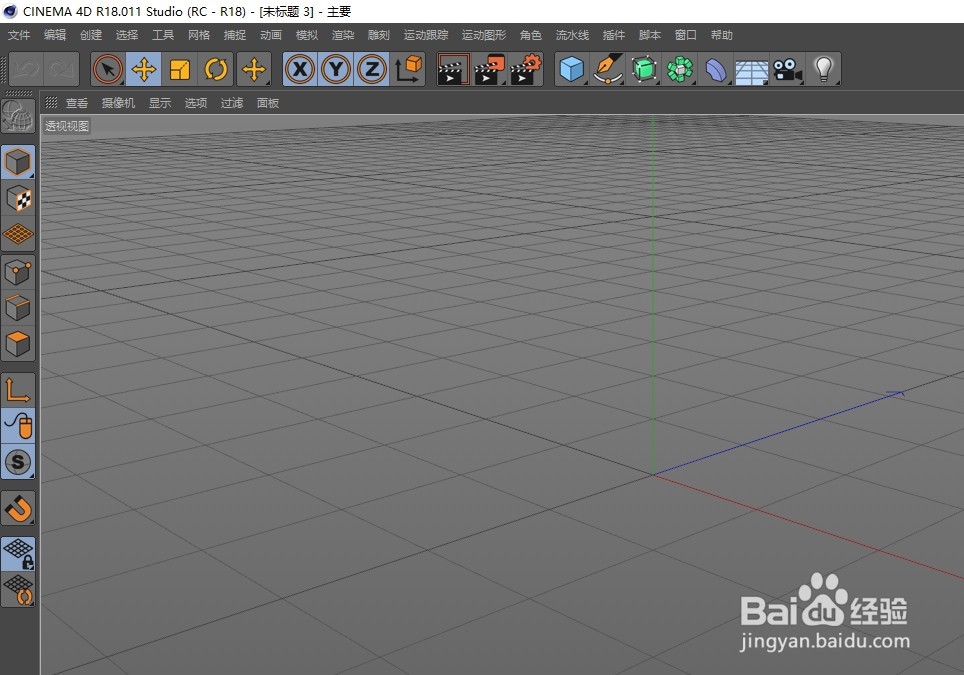The image size is (964, 675).
Task: Open the 雕刻 menu
Action: (379, 35)
